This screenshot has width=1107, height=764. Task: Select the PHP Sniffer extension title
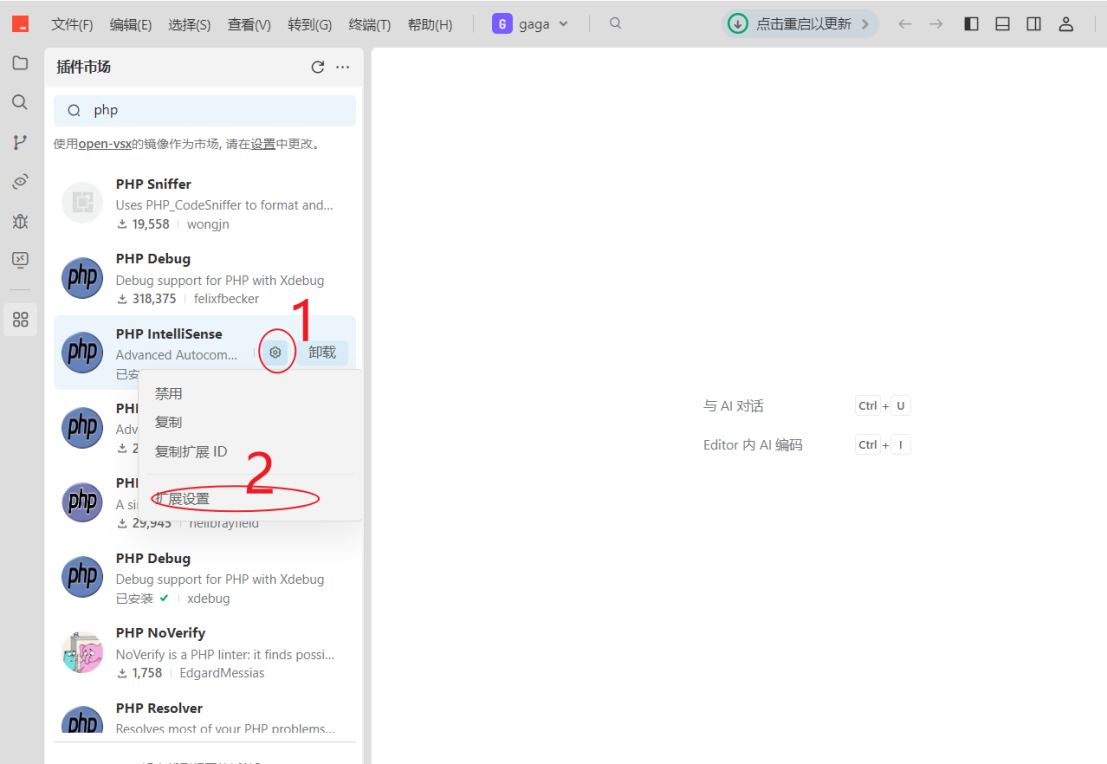tap(153, 184)
